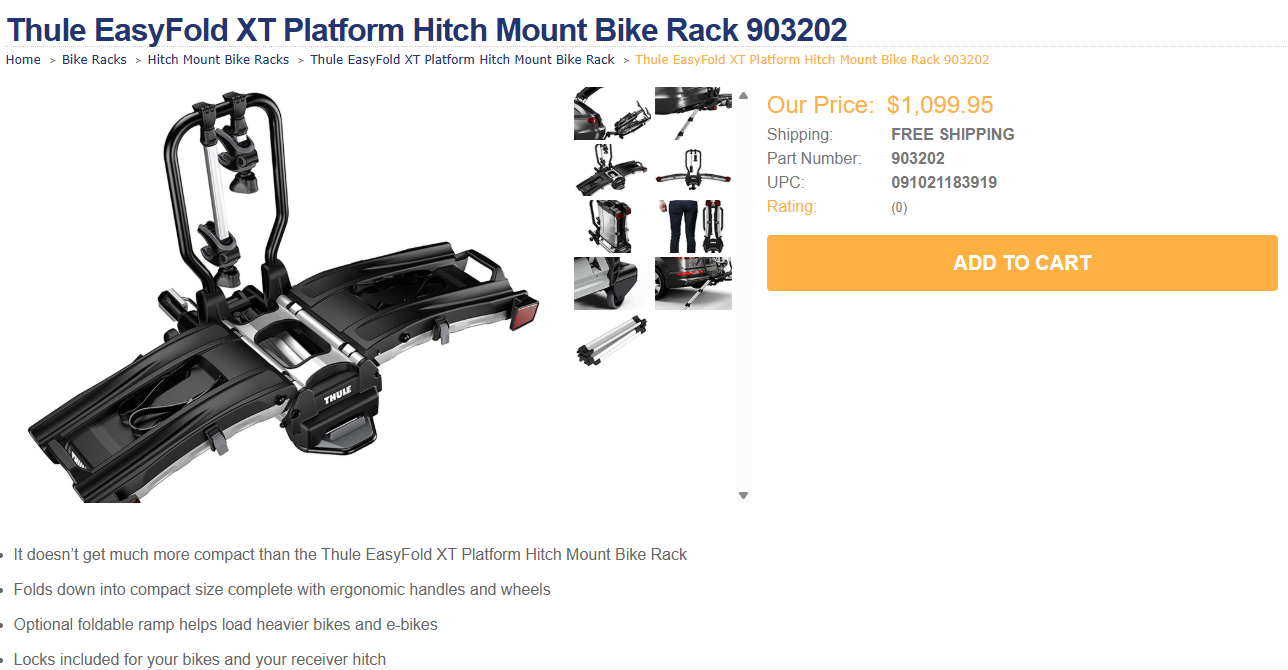
Task: Click thumbnail gallery scroll down arrow
Action: pos(743,495)
